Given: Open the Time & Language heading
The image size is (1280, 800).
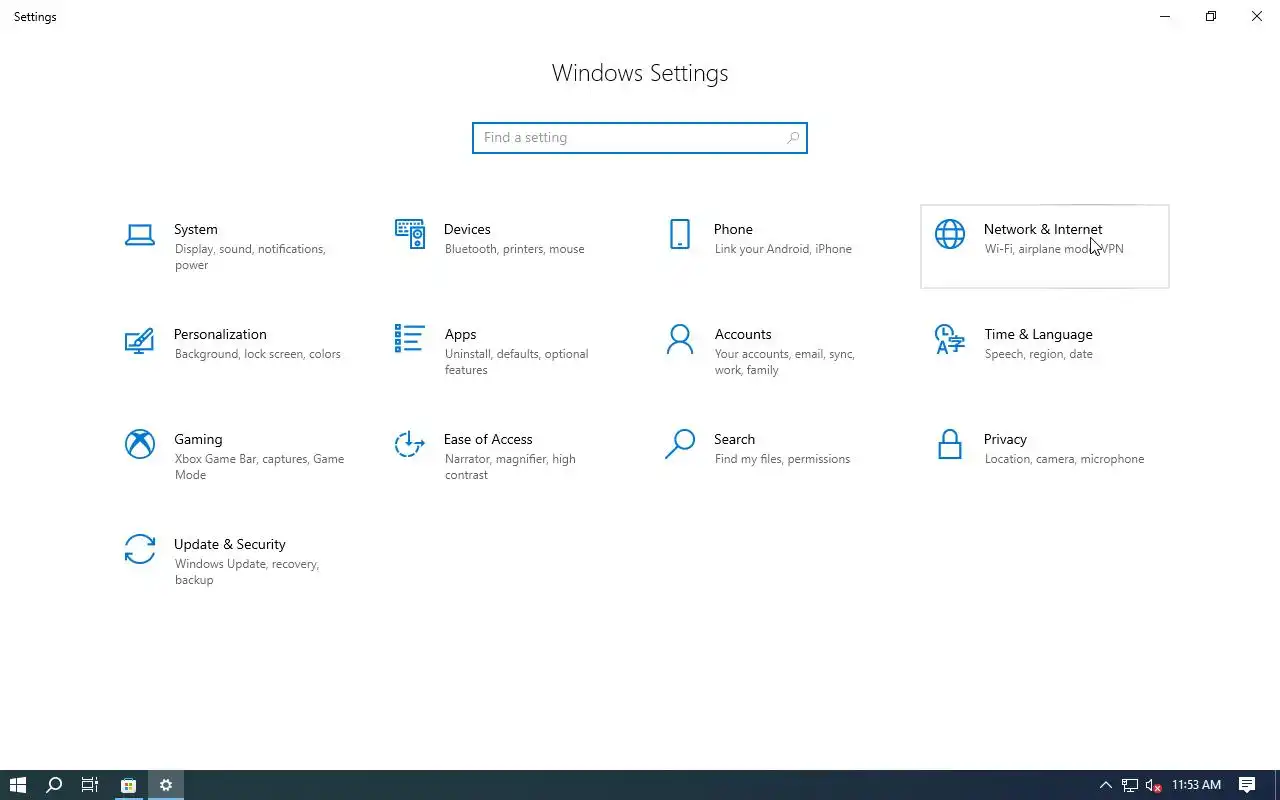Looking at the screenshot, I should [1038, 334].
